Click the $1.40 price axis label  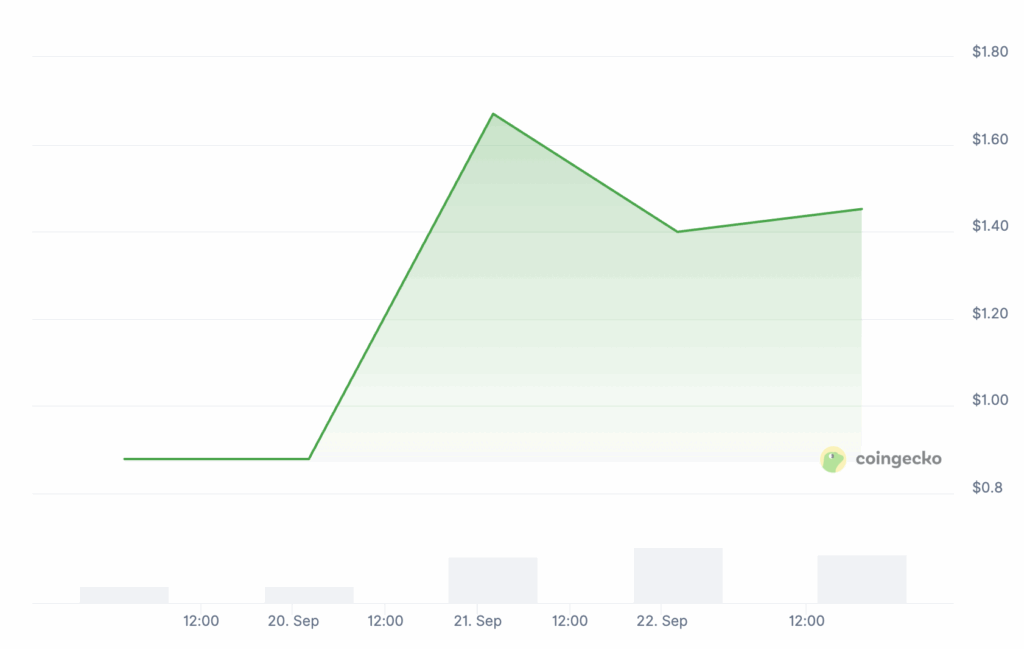(990, 226)
